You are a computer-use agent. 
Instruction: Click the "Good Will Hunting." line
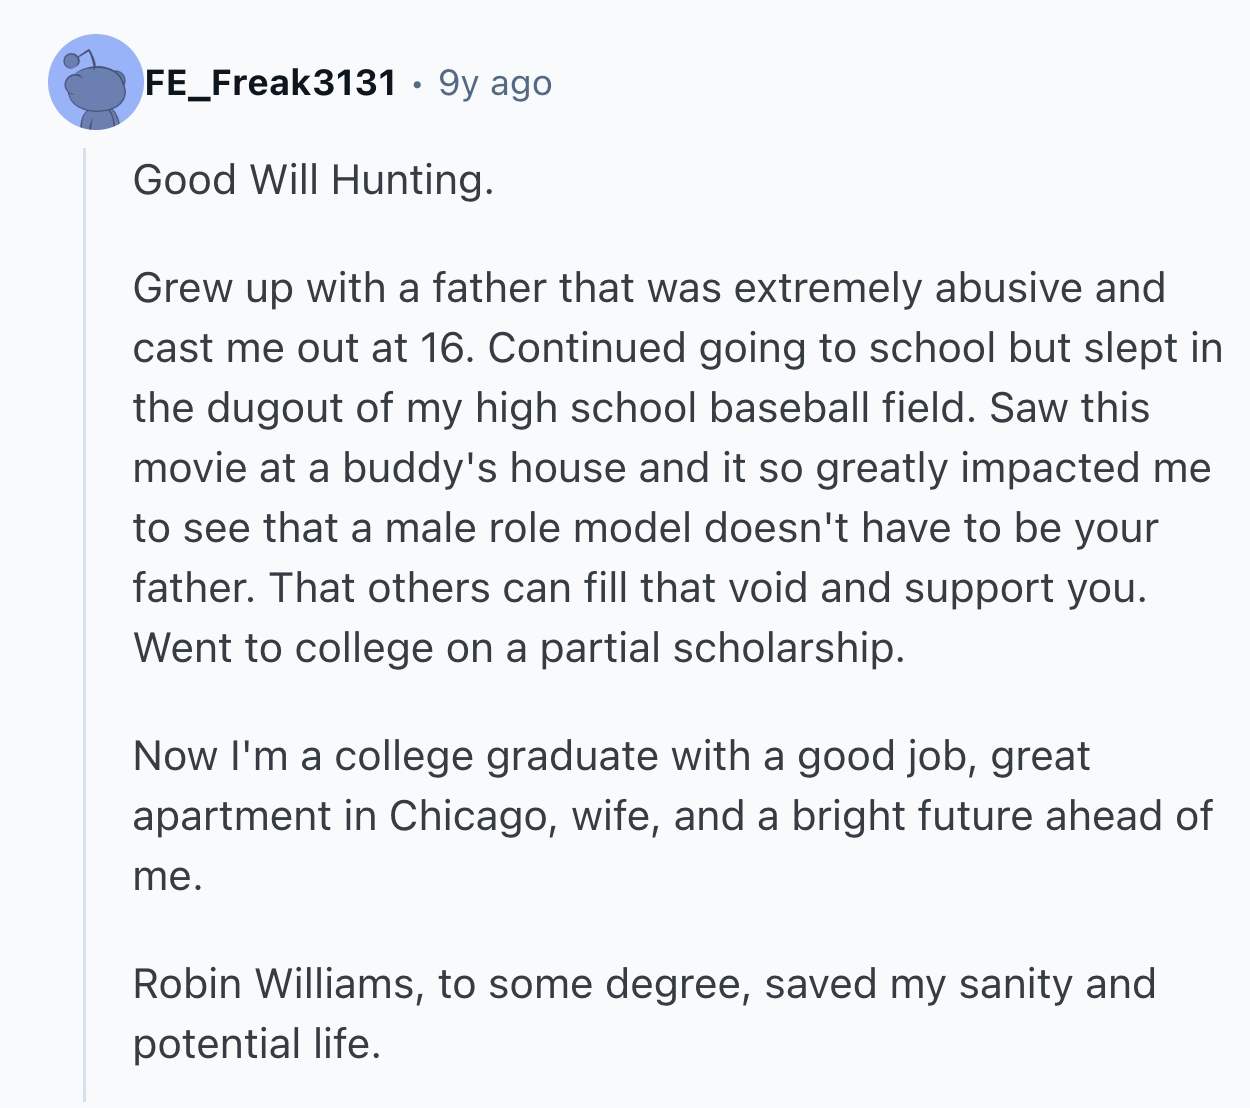pyautogui.click(x=313, y=180)
